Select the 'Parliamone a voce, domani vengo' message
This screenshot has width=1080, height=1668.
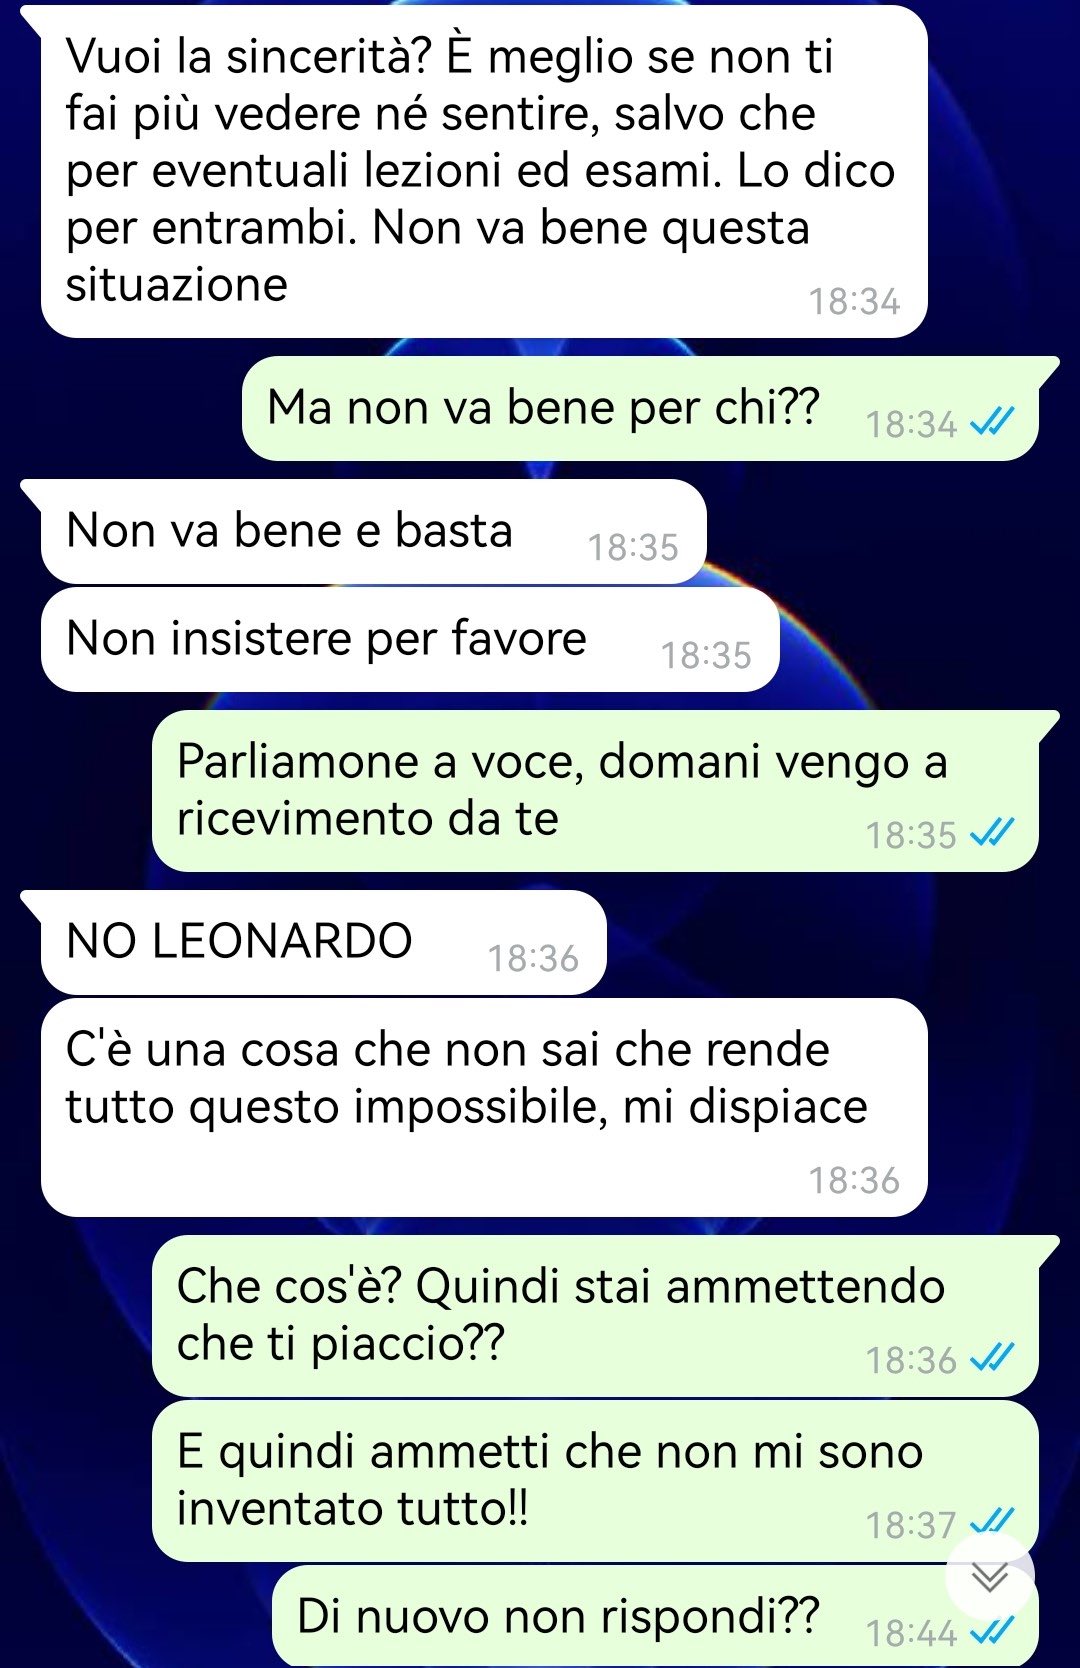tap(595, 791)
